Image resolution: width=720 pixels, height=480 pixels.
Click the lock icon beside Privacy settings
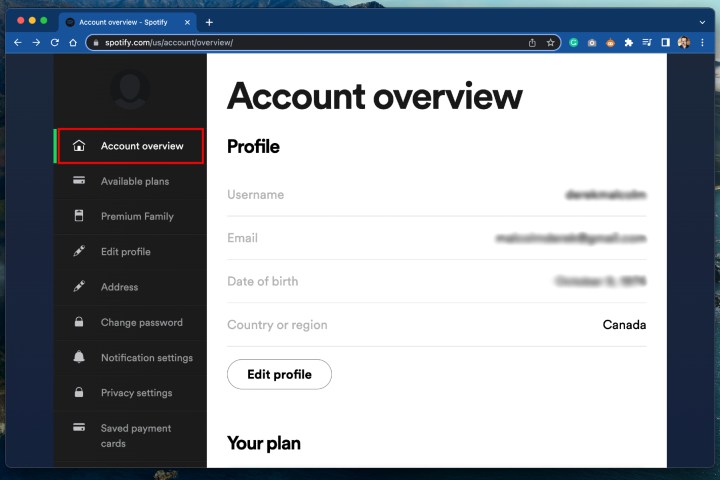coord(79,392)
